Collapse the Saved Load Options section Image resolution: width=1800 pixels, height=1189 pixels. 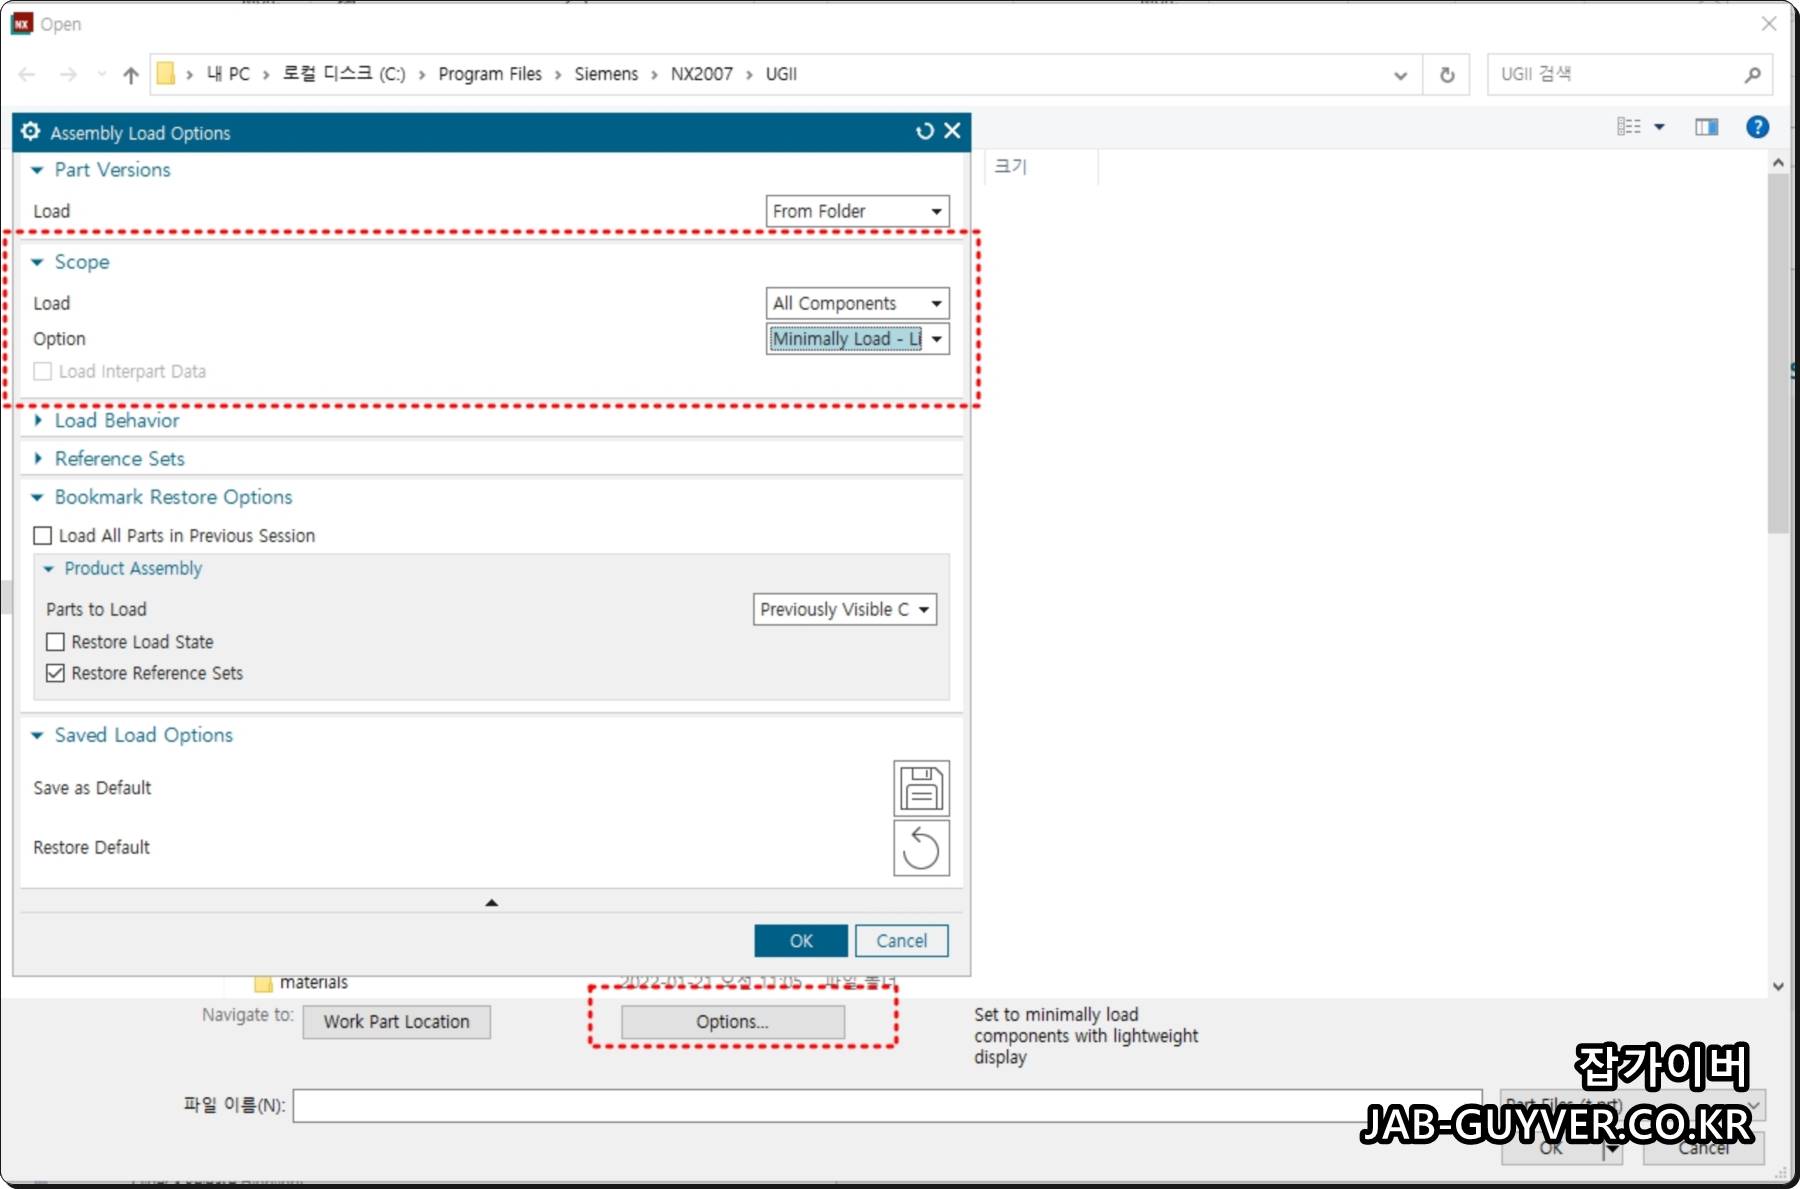click(37, 736)
